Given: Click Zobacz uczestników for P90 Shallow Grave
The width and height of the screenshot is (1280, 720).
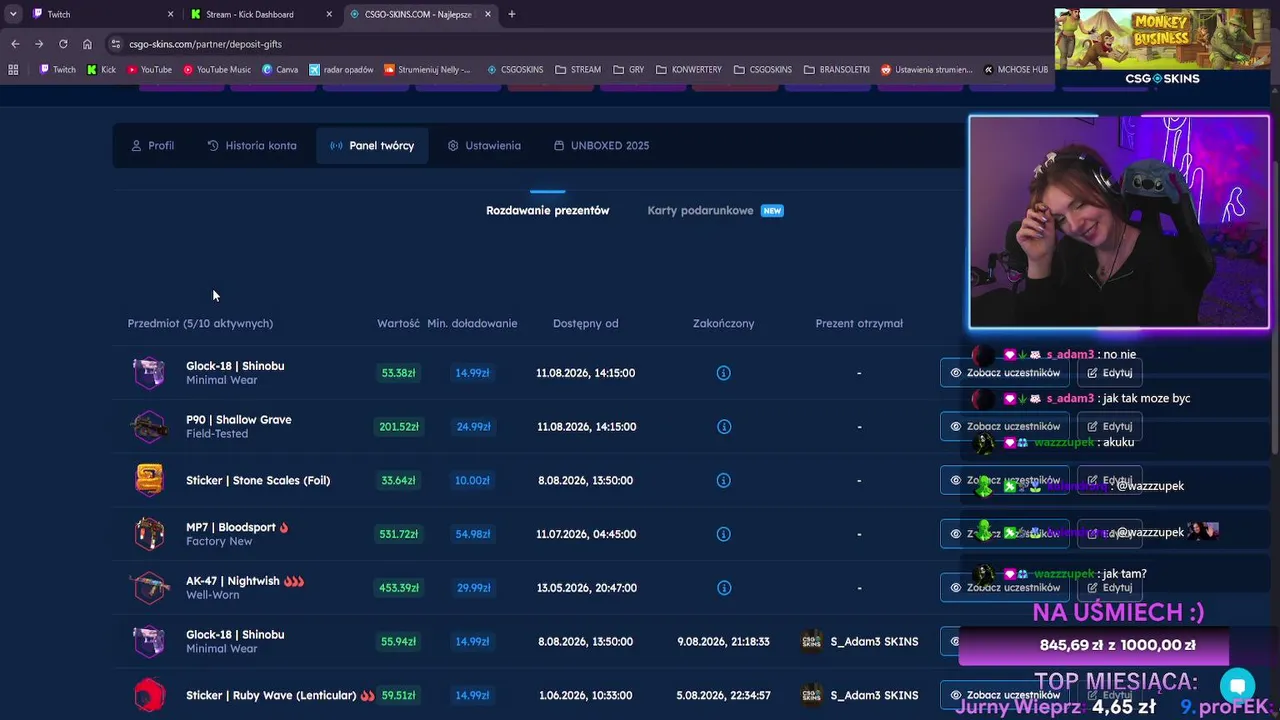Looking at the screenshot, I should click(1004, 427).
